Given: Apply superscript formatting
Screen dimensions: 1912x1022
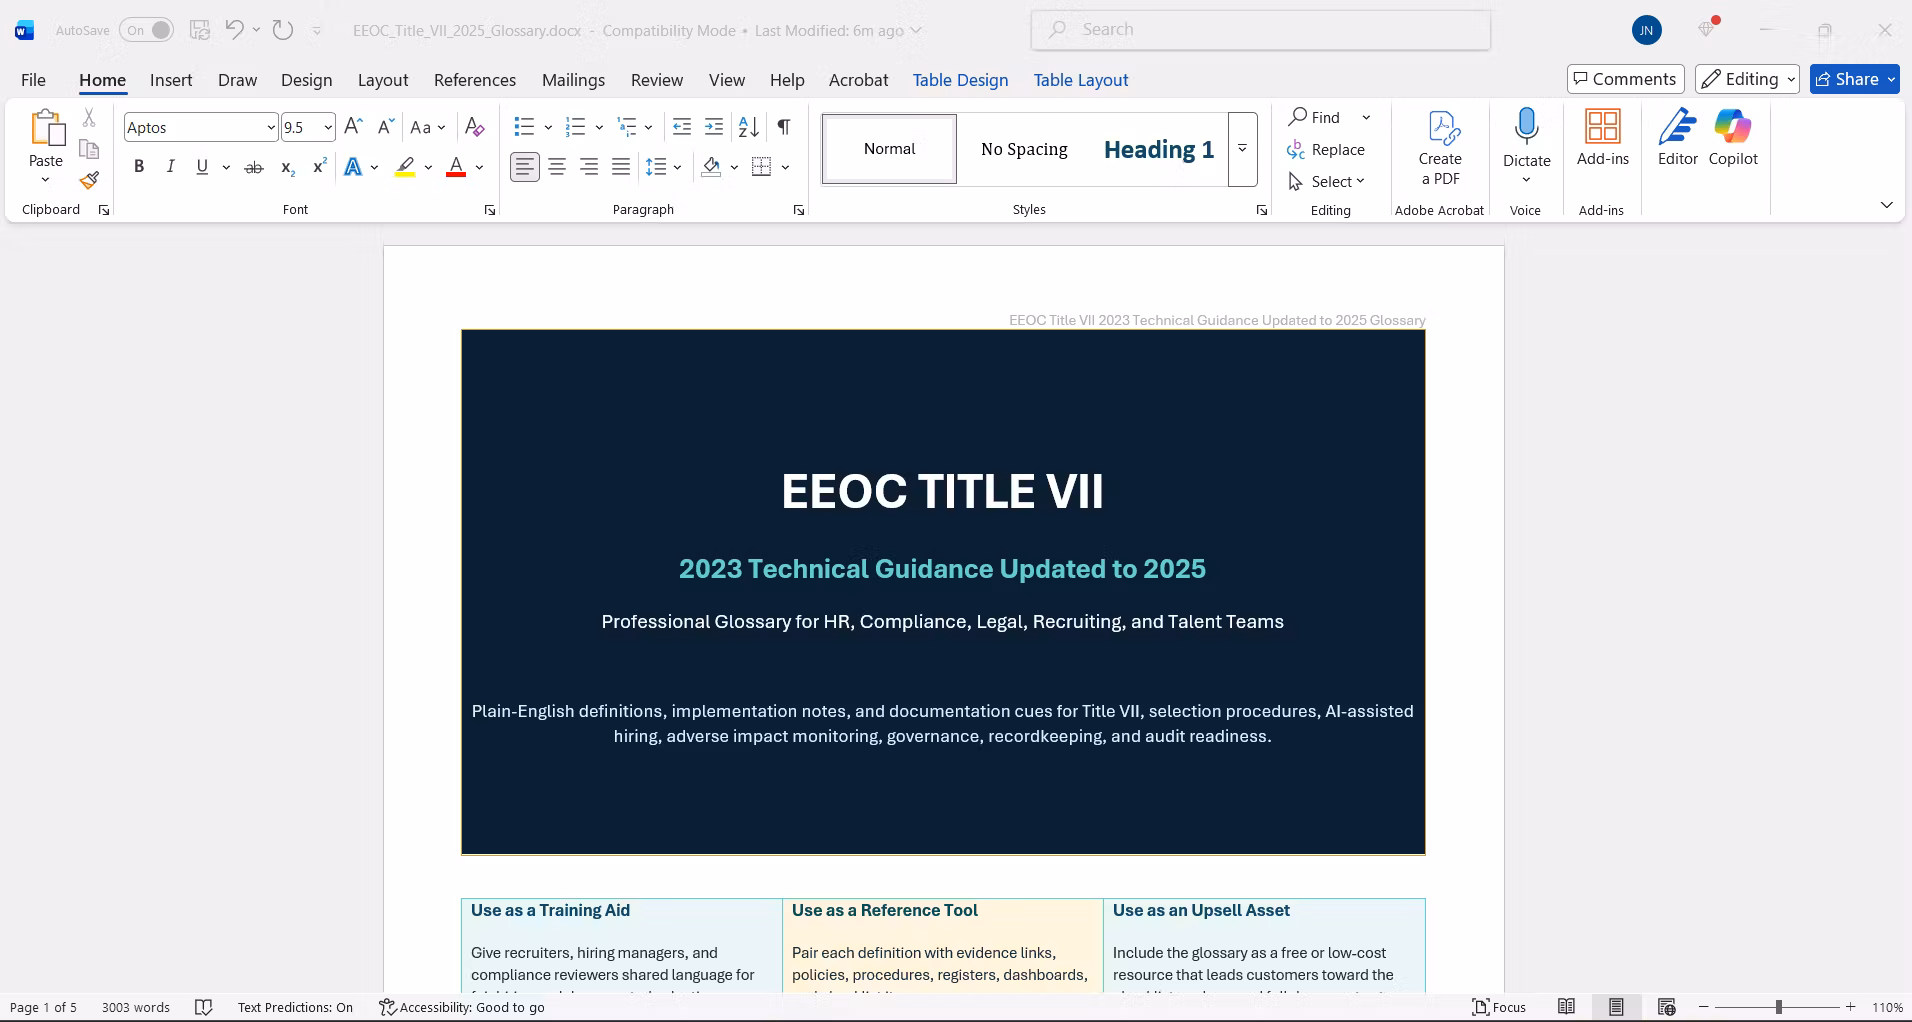Looking at the screenshot, I should 319,167.
